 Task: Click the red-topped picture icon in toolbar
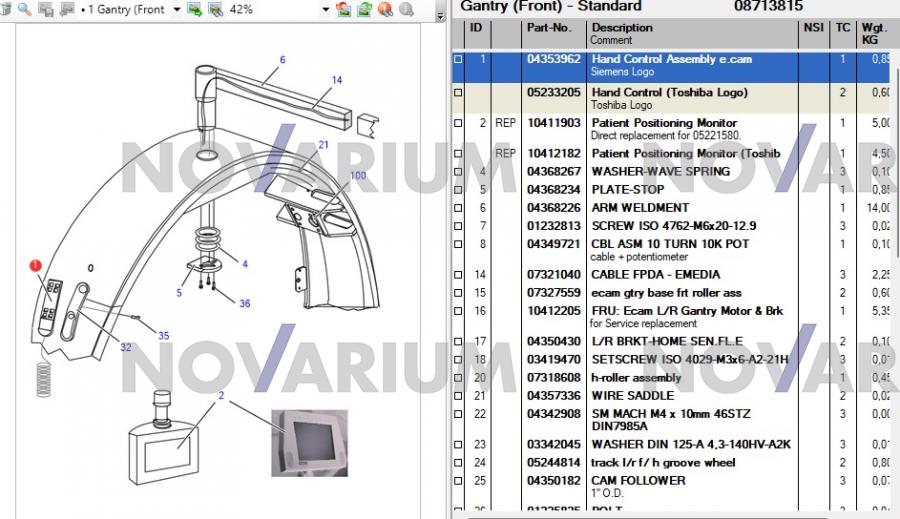tap(344, 9)
